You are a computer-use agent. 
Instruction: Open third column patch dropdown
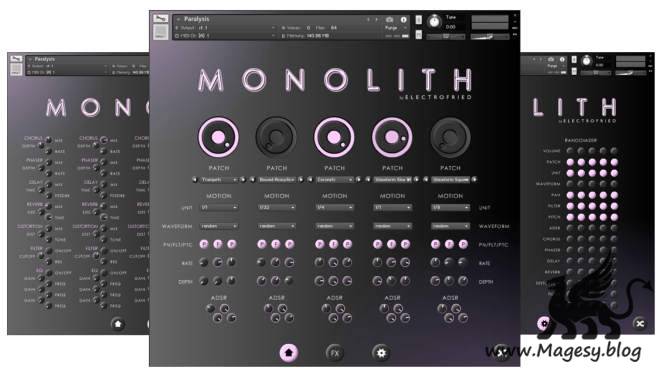click(x=335, y=180)
